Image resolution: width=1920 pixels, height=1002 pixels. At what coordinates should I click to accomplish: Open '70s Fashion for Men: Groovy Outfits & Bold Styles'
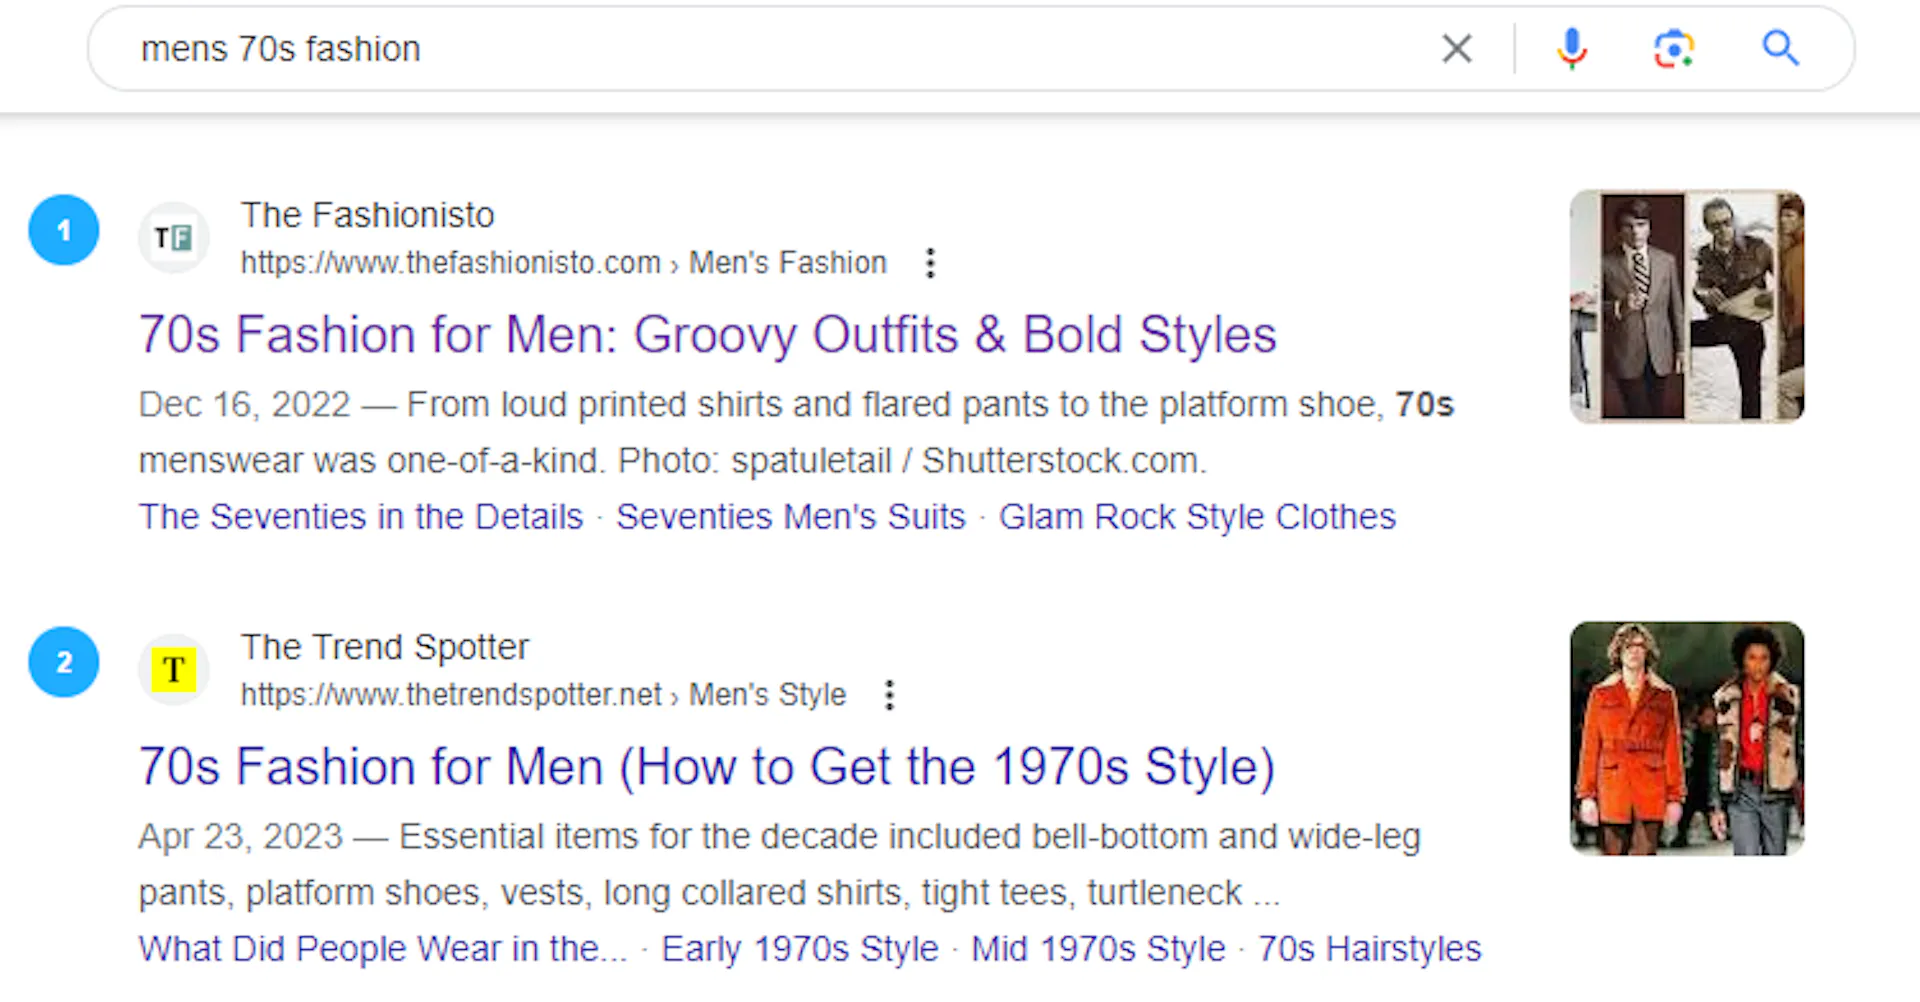[x=707, y=334]
